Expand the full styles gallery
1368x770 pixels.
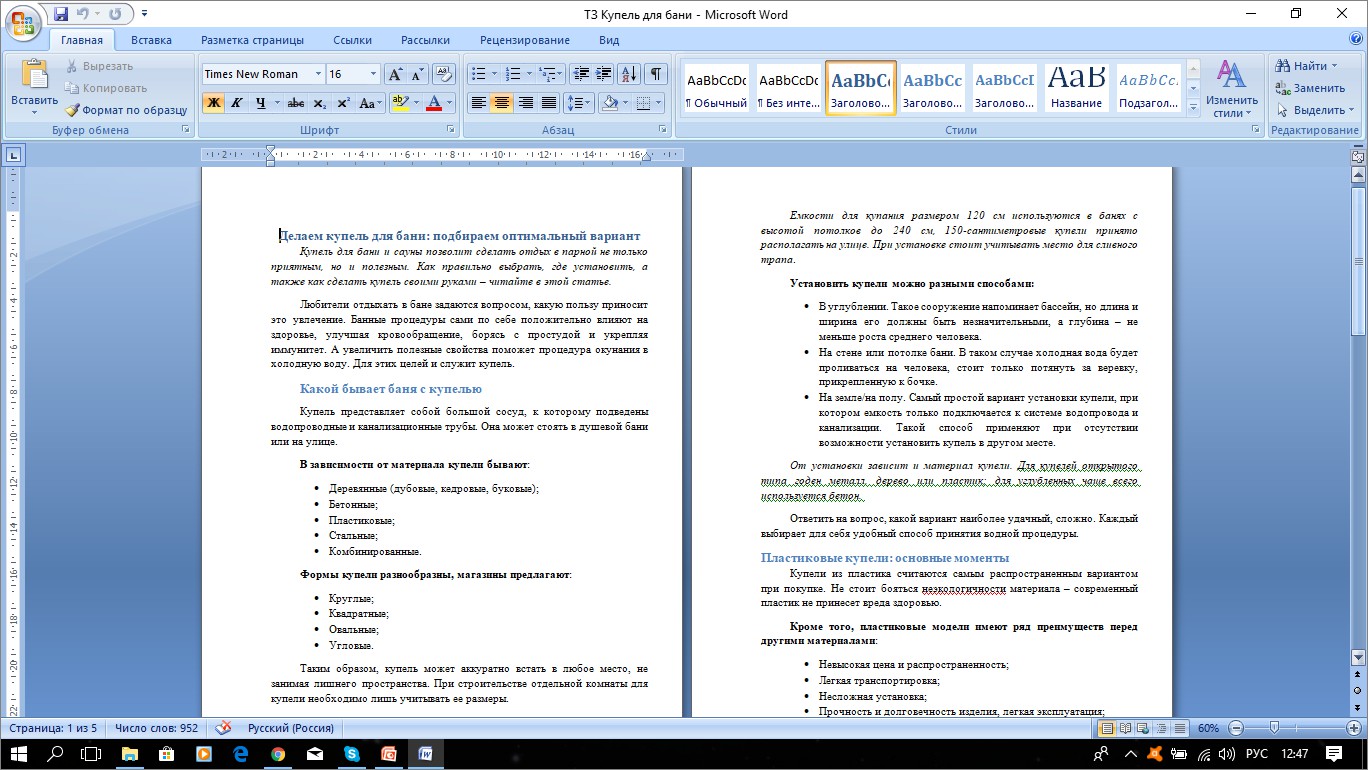[1192, 106]
